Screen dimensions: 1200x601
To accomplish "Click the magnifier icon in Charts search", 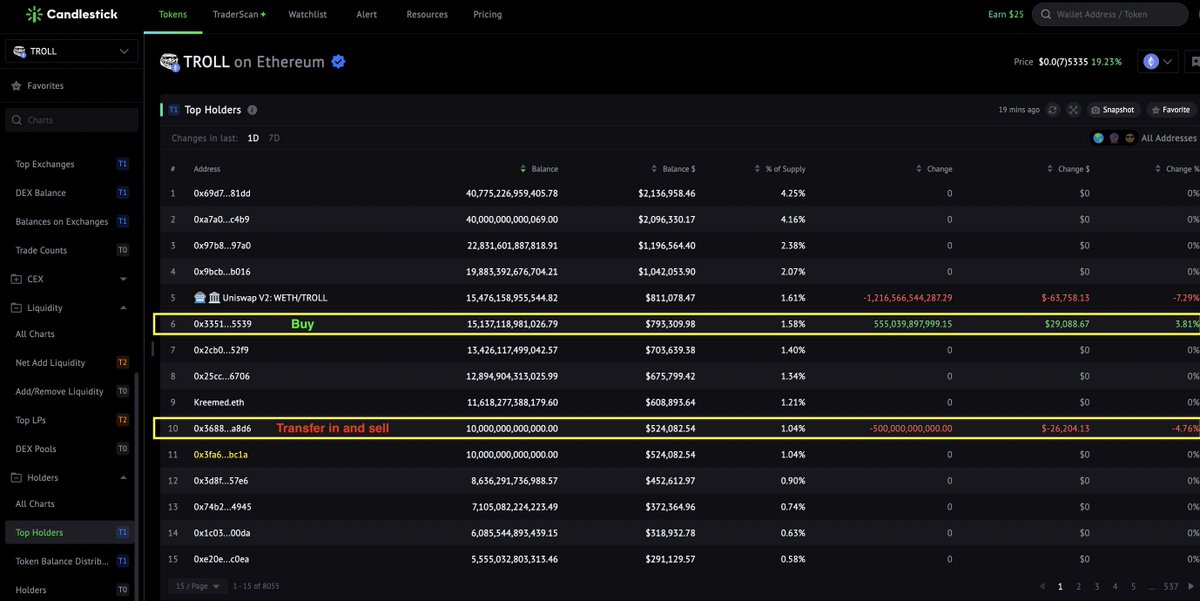I will tap(17, 120).
